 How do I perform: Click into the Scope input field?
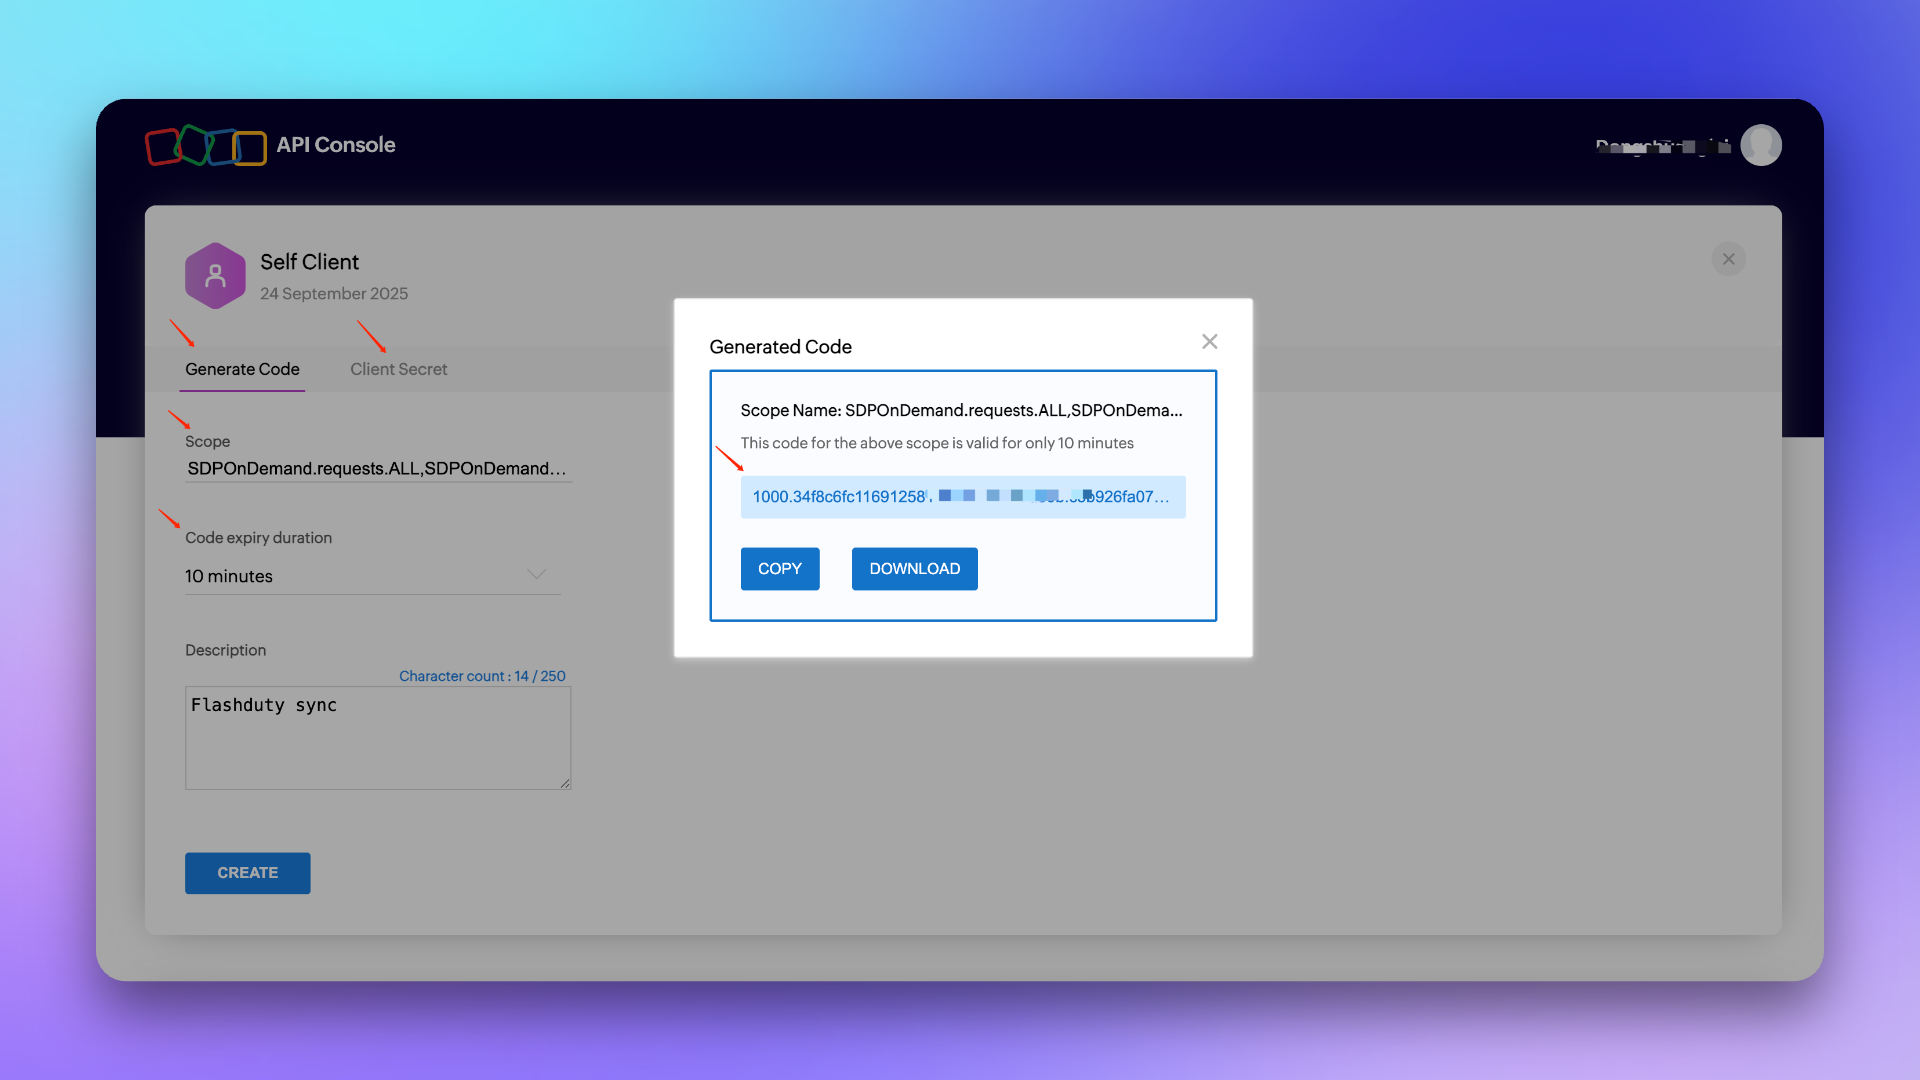(377, 468)
